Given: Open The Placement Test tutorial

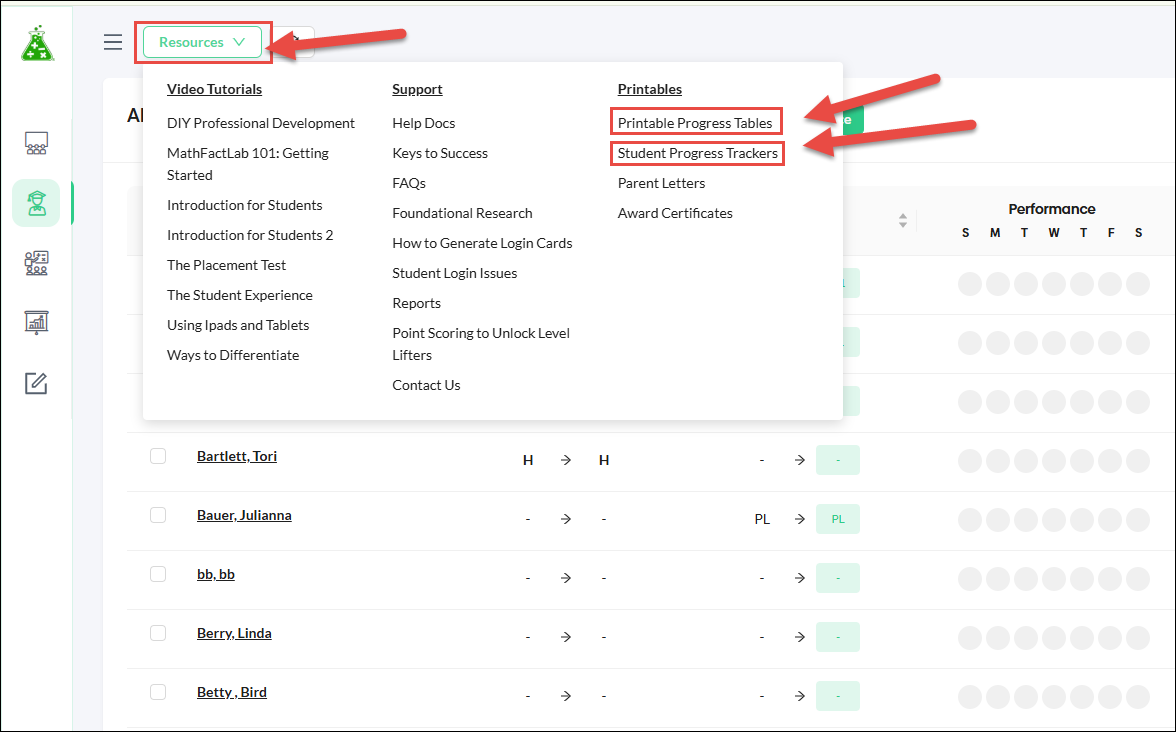Looking at the screenshot, I should 226,265.
